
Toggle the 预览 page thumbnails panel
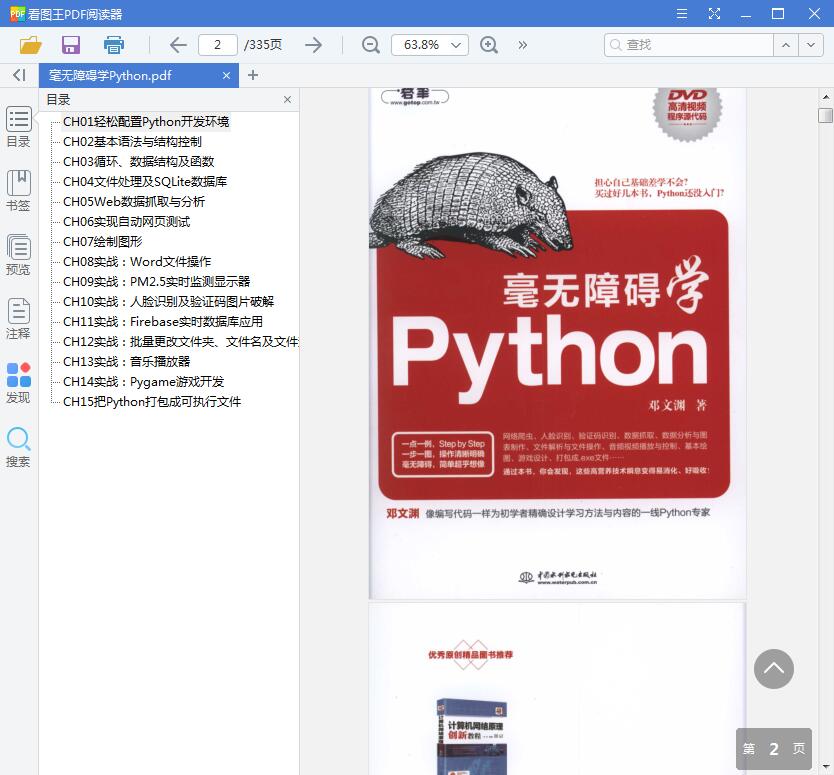18,253
